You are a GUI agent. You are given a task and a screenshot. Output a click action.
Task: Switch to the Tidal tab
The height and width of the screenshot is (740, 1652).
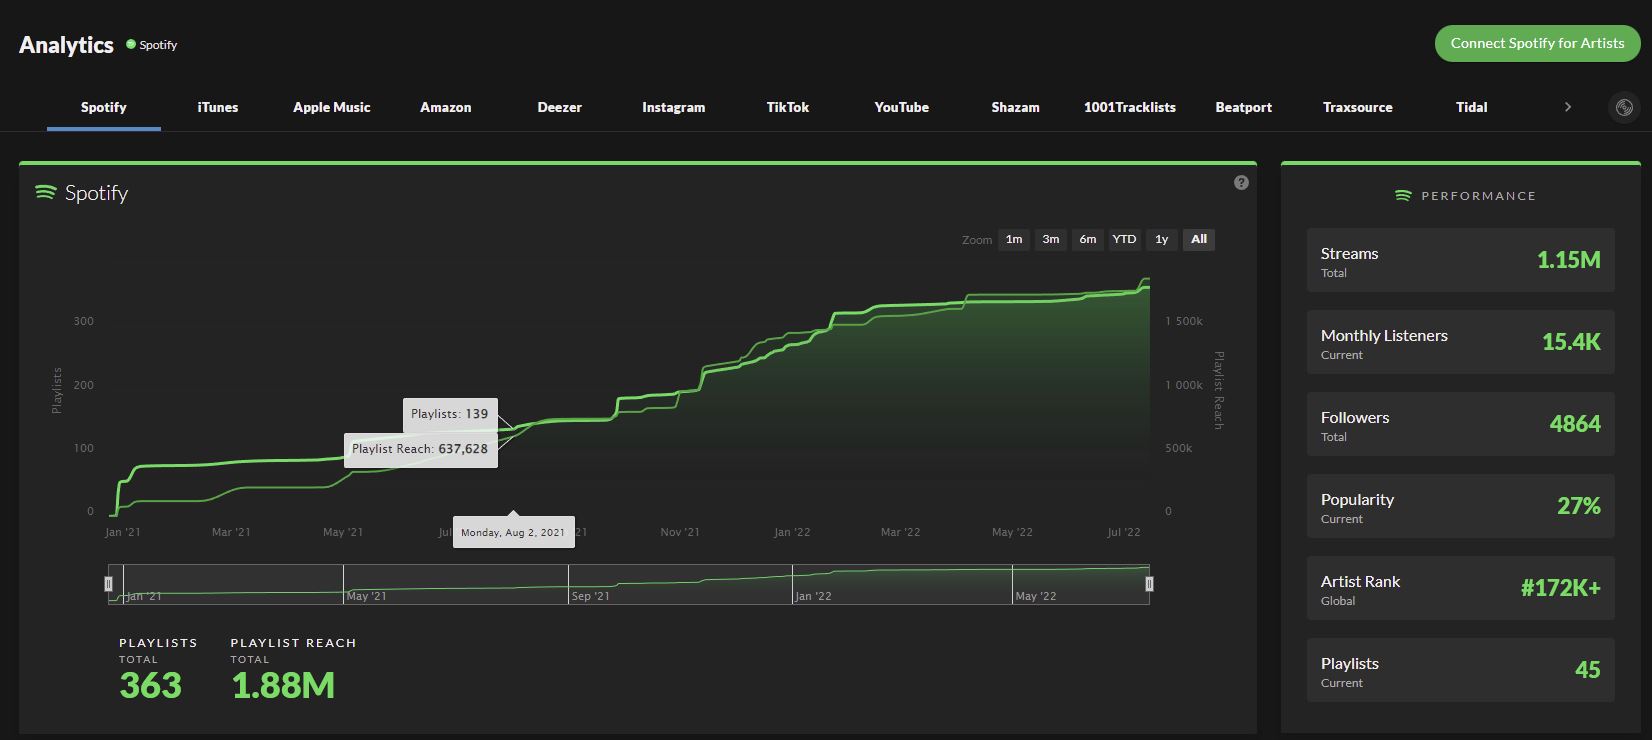click(1472, 107)
